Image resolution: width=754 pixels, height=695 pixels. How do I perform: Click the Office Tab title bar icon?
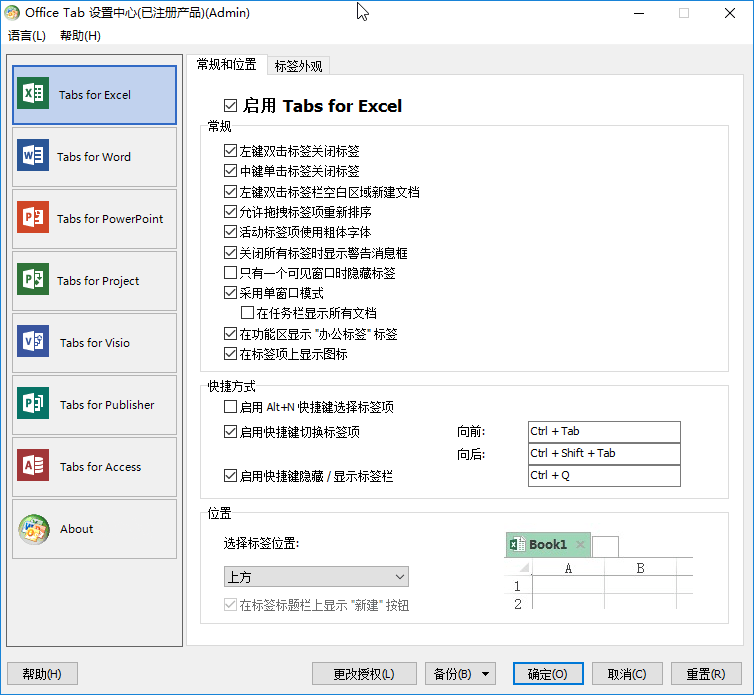[12, 13]
